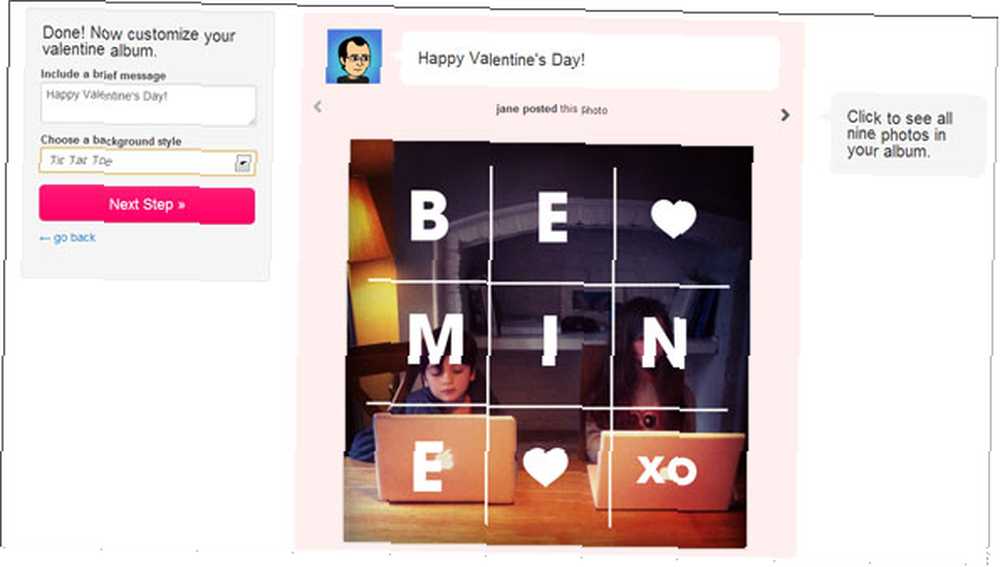Click the brief message text field
Screen dimensions: 1000x567
pos(148,105)
